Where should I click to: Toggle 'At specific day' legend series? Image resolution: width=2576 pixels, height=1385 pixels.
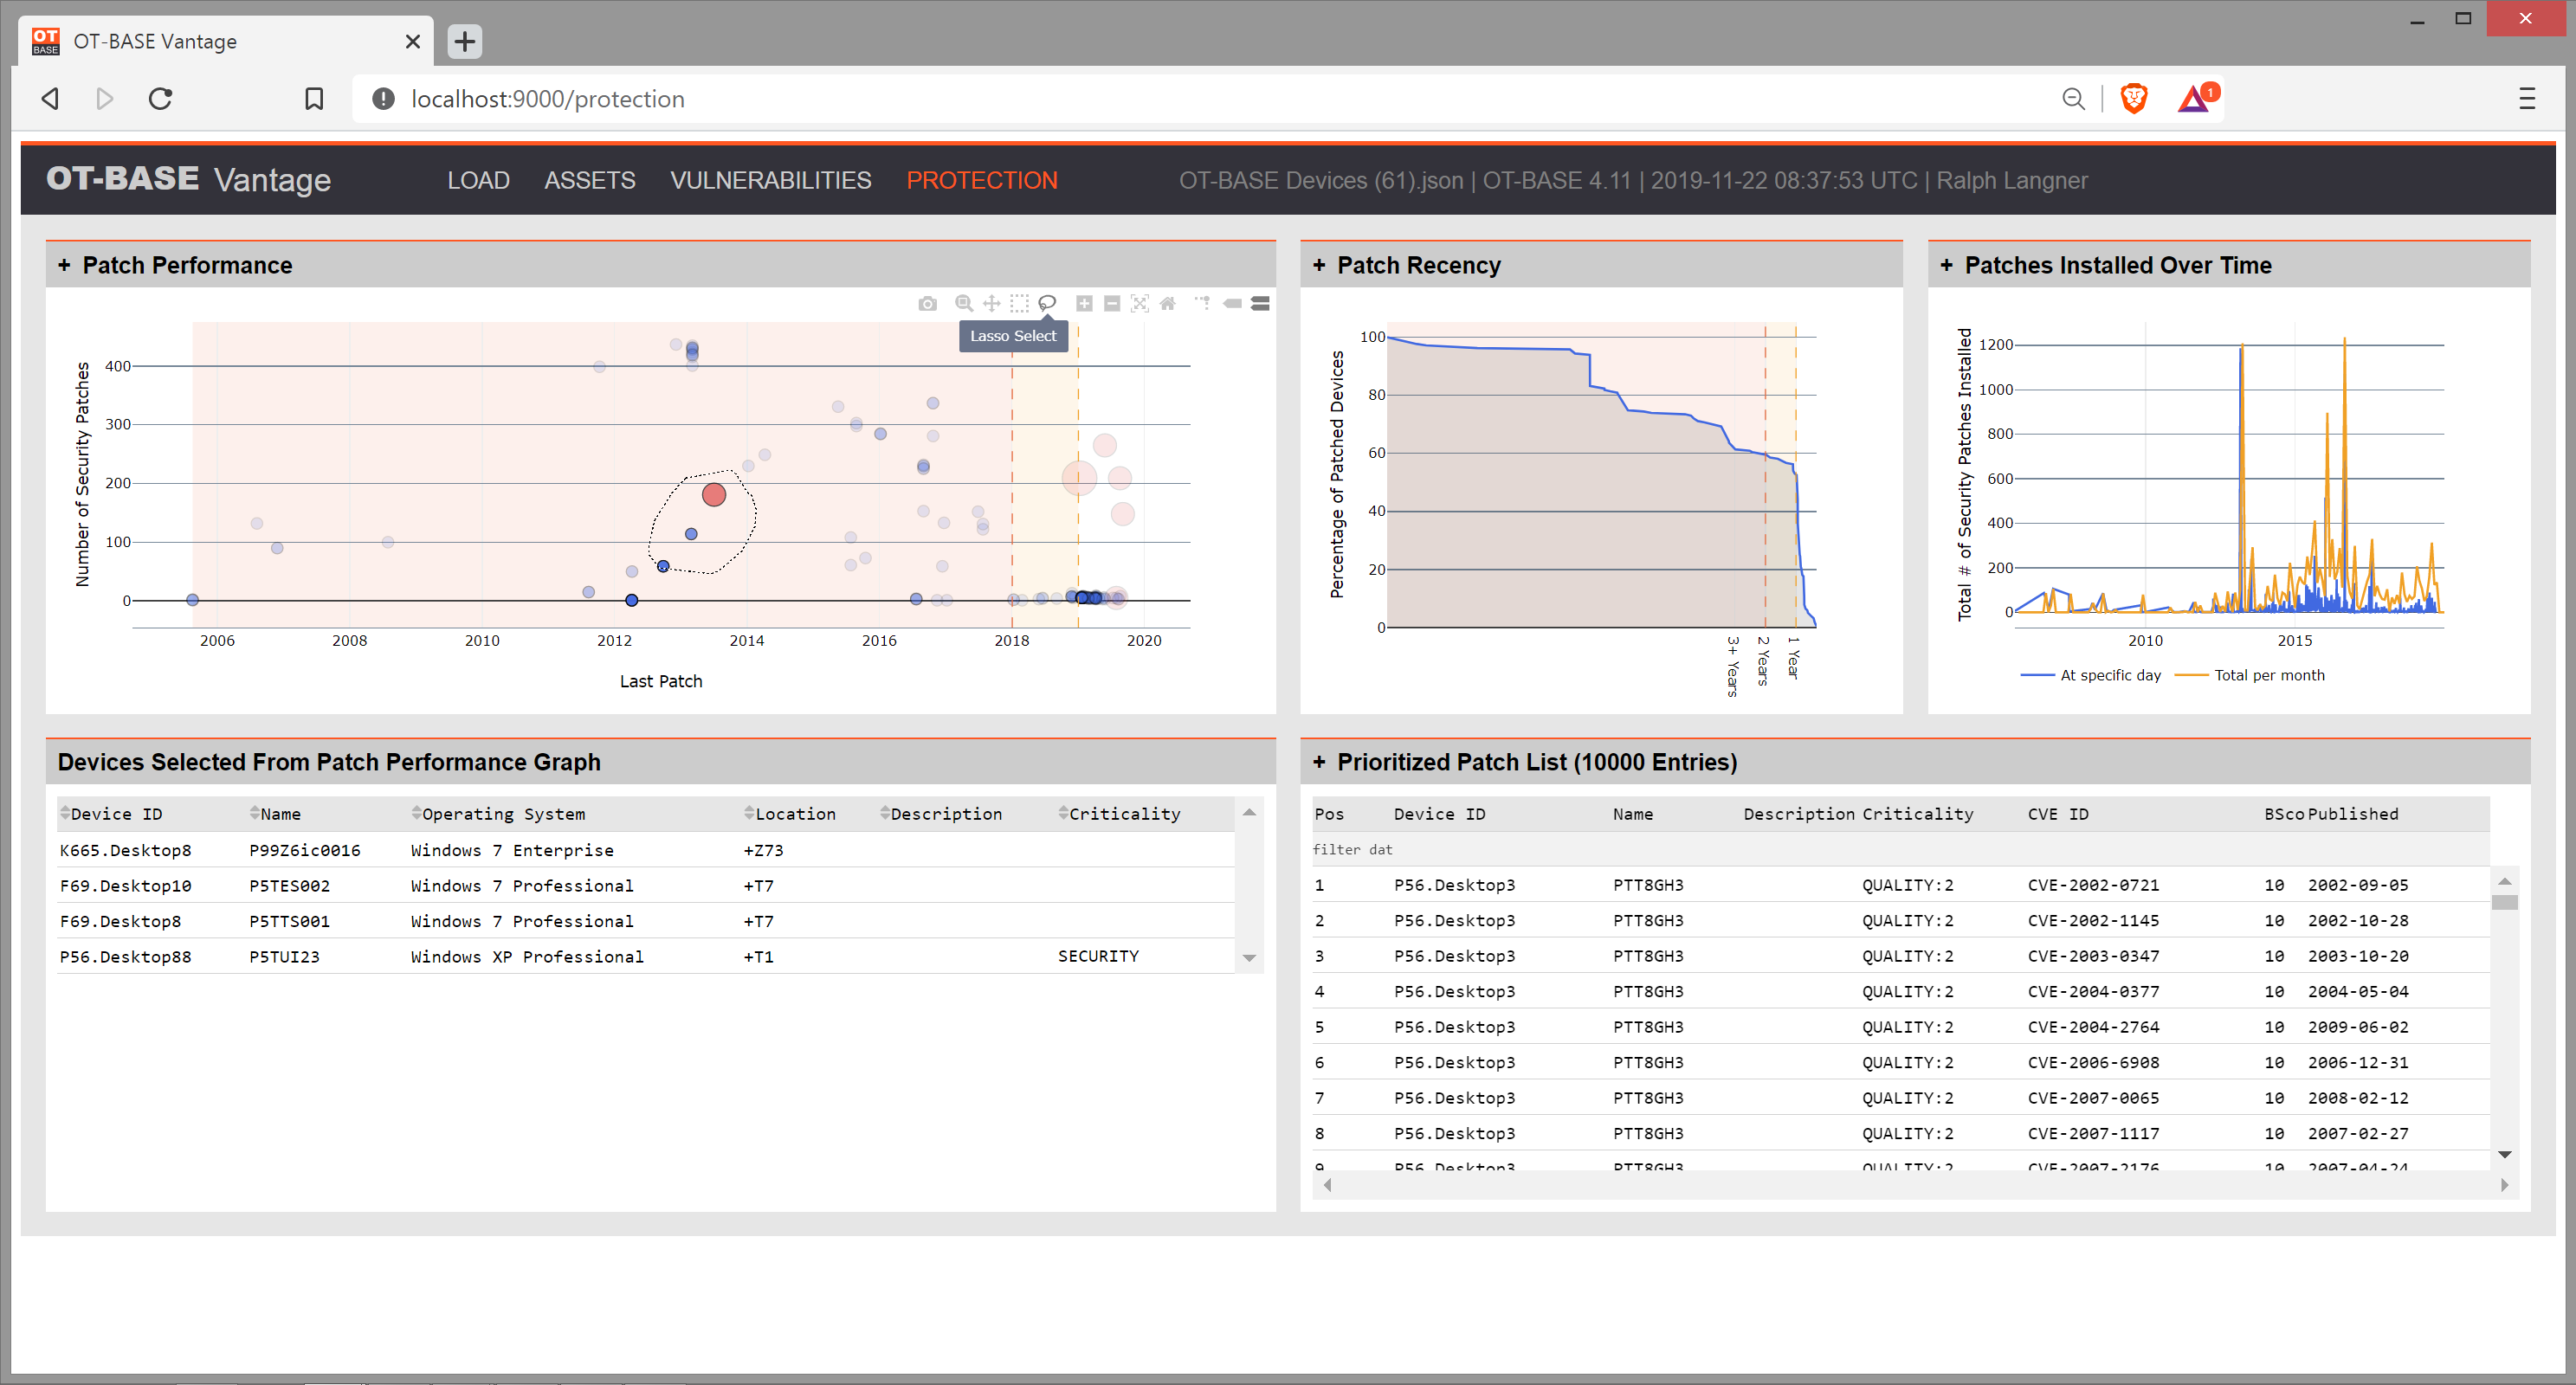(2090, 675)
